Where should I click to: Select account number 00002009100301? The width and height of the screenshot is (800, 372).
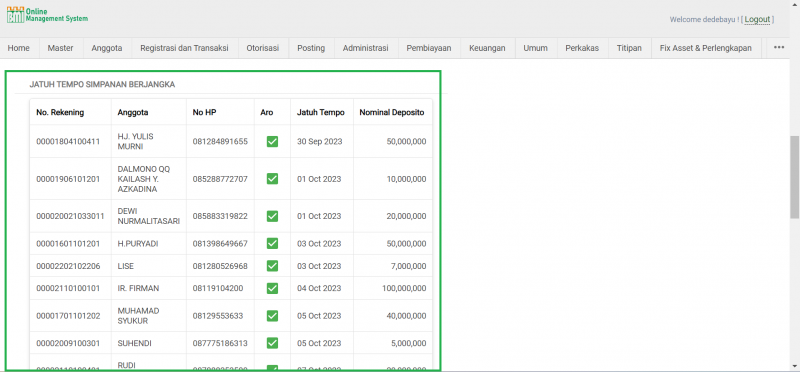coord(68,343)
